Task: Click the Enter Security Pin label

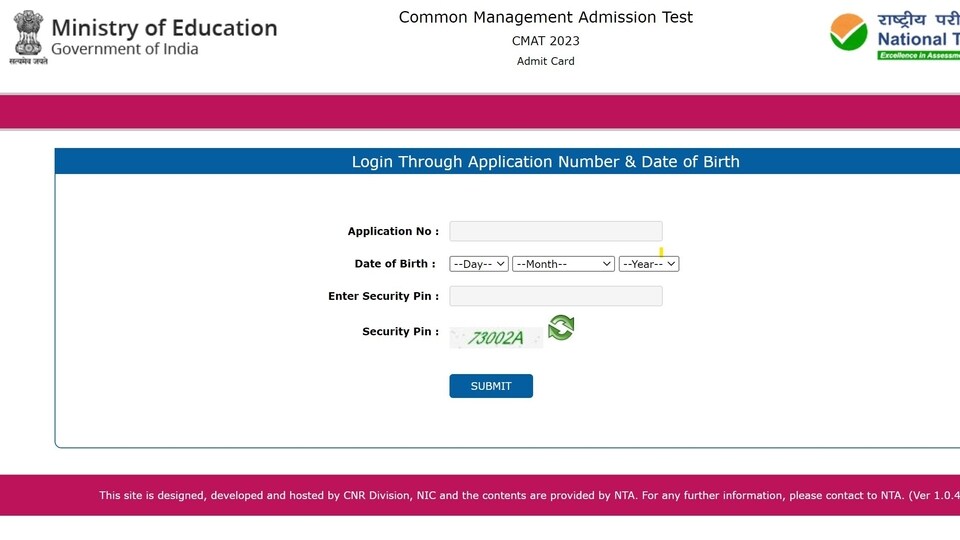Action: (383, 296)
